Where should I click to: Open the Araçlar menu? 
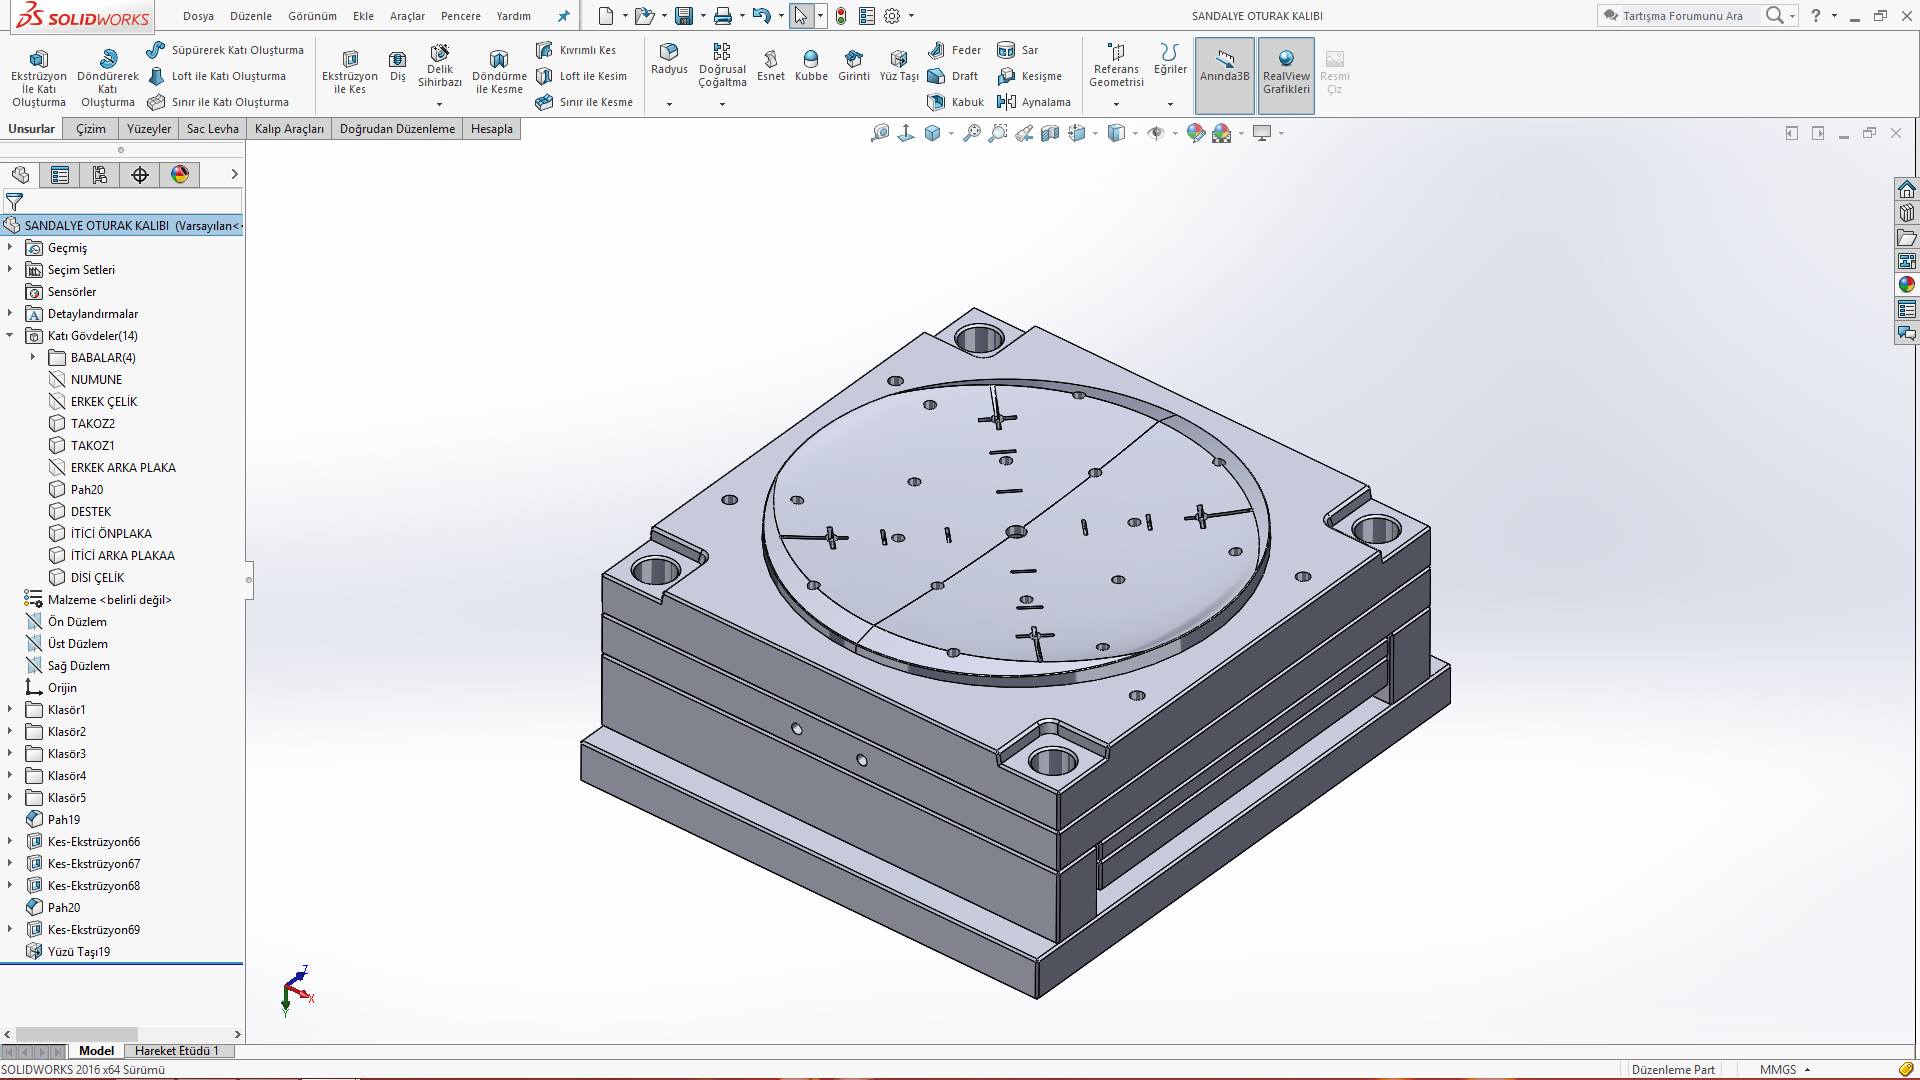pyautogui.click(x=407, y=16)
